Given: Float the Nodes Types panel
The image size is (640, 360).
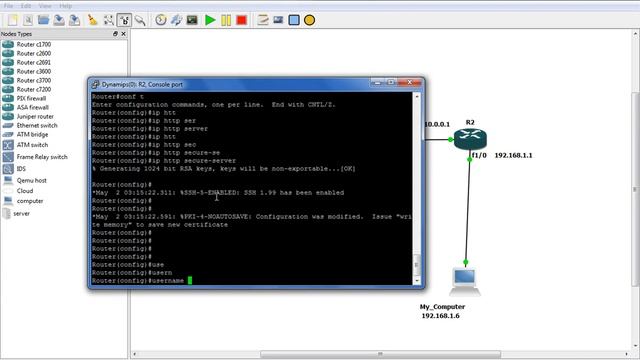Looking at the screenshot, I should (116, 34).
